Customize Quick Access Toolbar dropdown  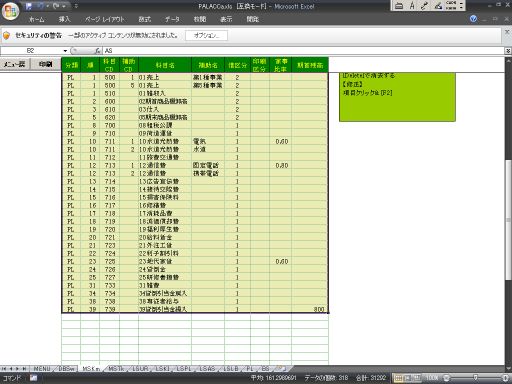click(76, 6)
